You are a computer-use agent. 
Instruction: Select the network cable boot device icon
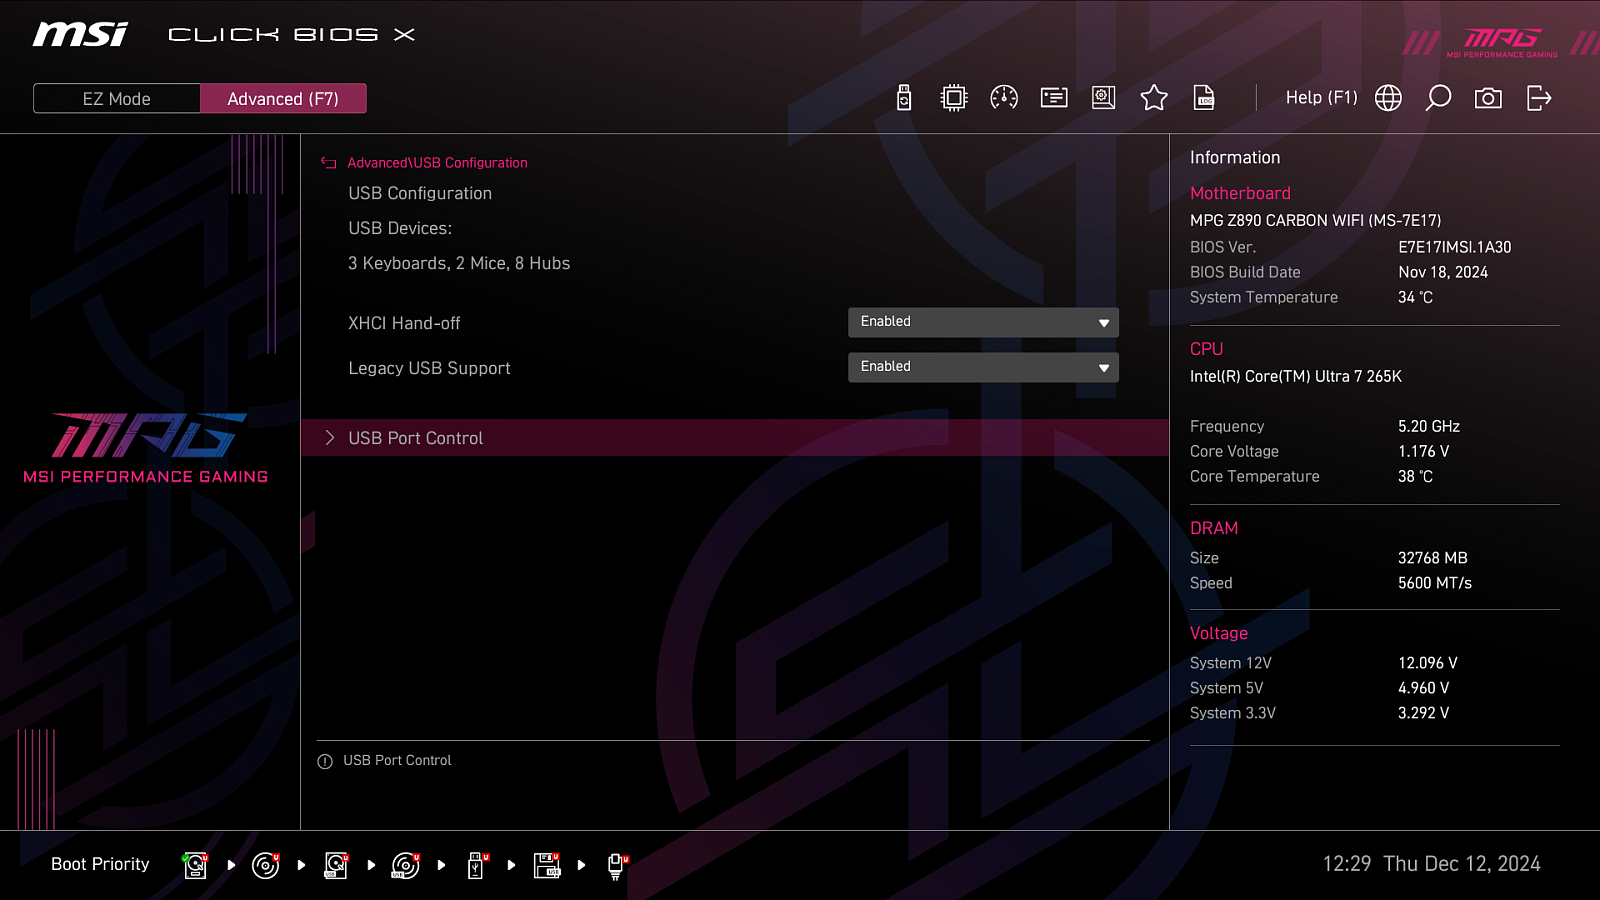point(617,866)
